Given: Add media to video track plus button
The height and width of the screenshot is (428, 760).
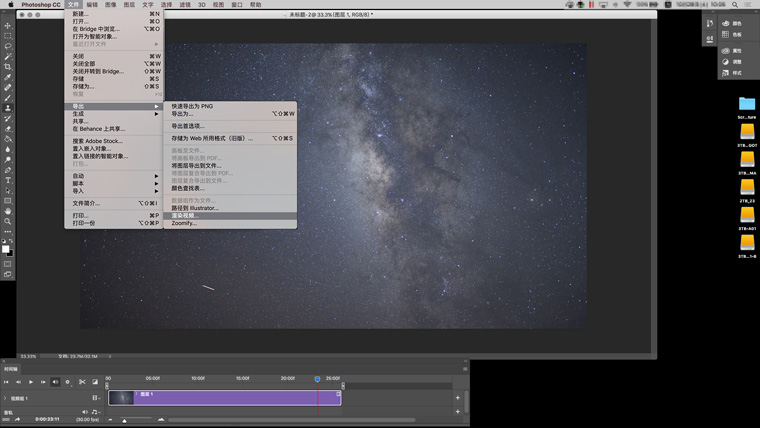Looking at the screenshot, I should coord(458,398).
